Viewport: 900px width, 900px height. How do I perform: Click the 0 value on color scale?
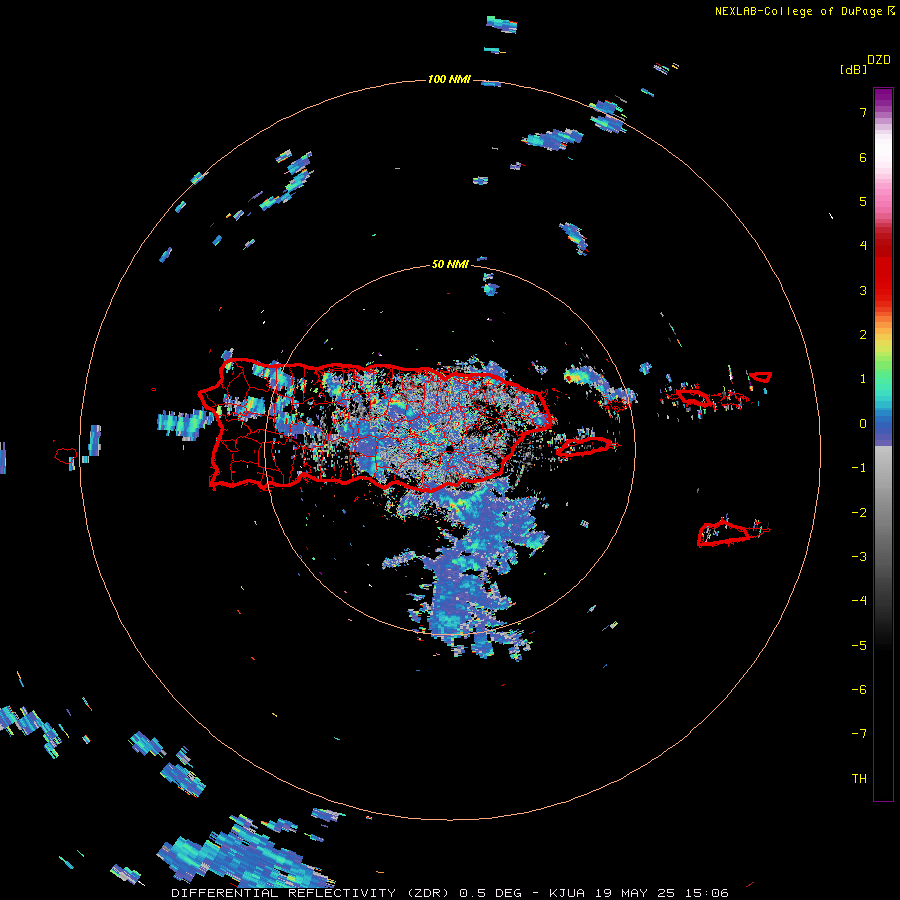tap(863, 424)
